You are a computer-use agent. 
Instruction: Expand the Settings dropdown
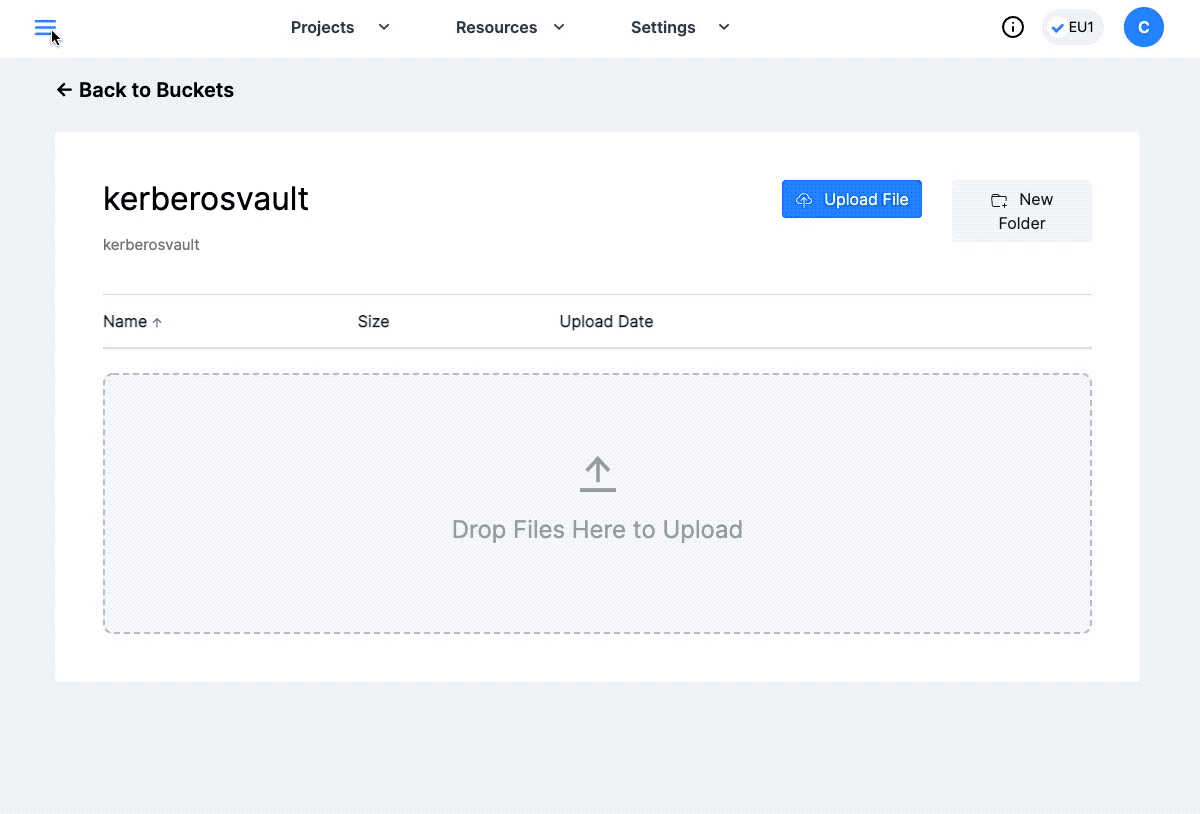click(x=723, y=28)
